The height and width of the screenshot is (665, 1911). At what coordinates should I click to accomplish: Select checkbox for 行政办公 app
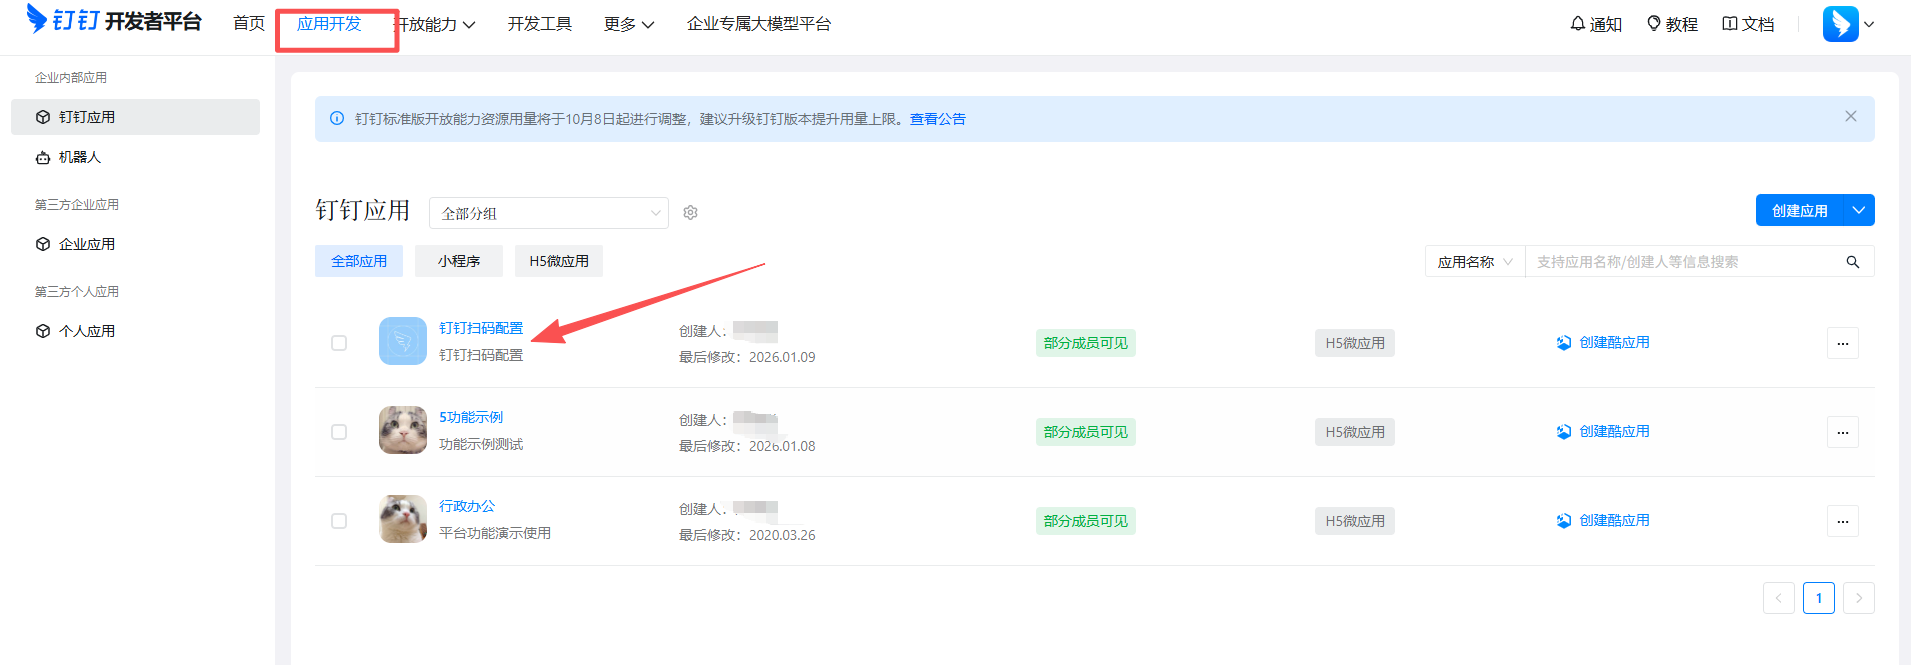[339, 521]
